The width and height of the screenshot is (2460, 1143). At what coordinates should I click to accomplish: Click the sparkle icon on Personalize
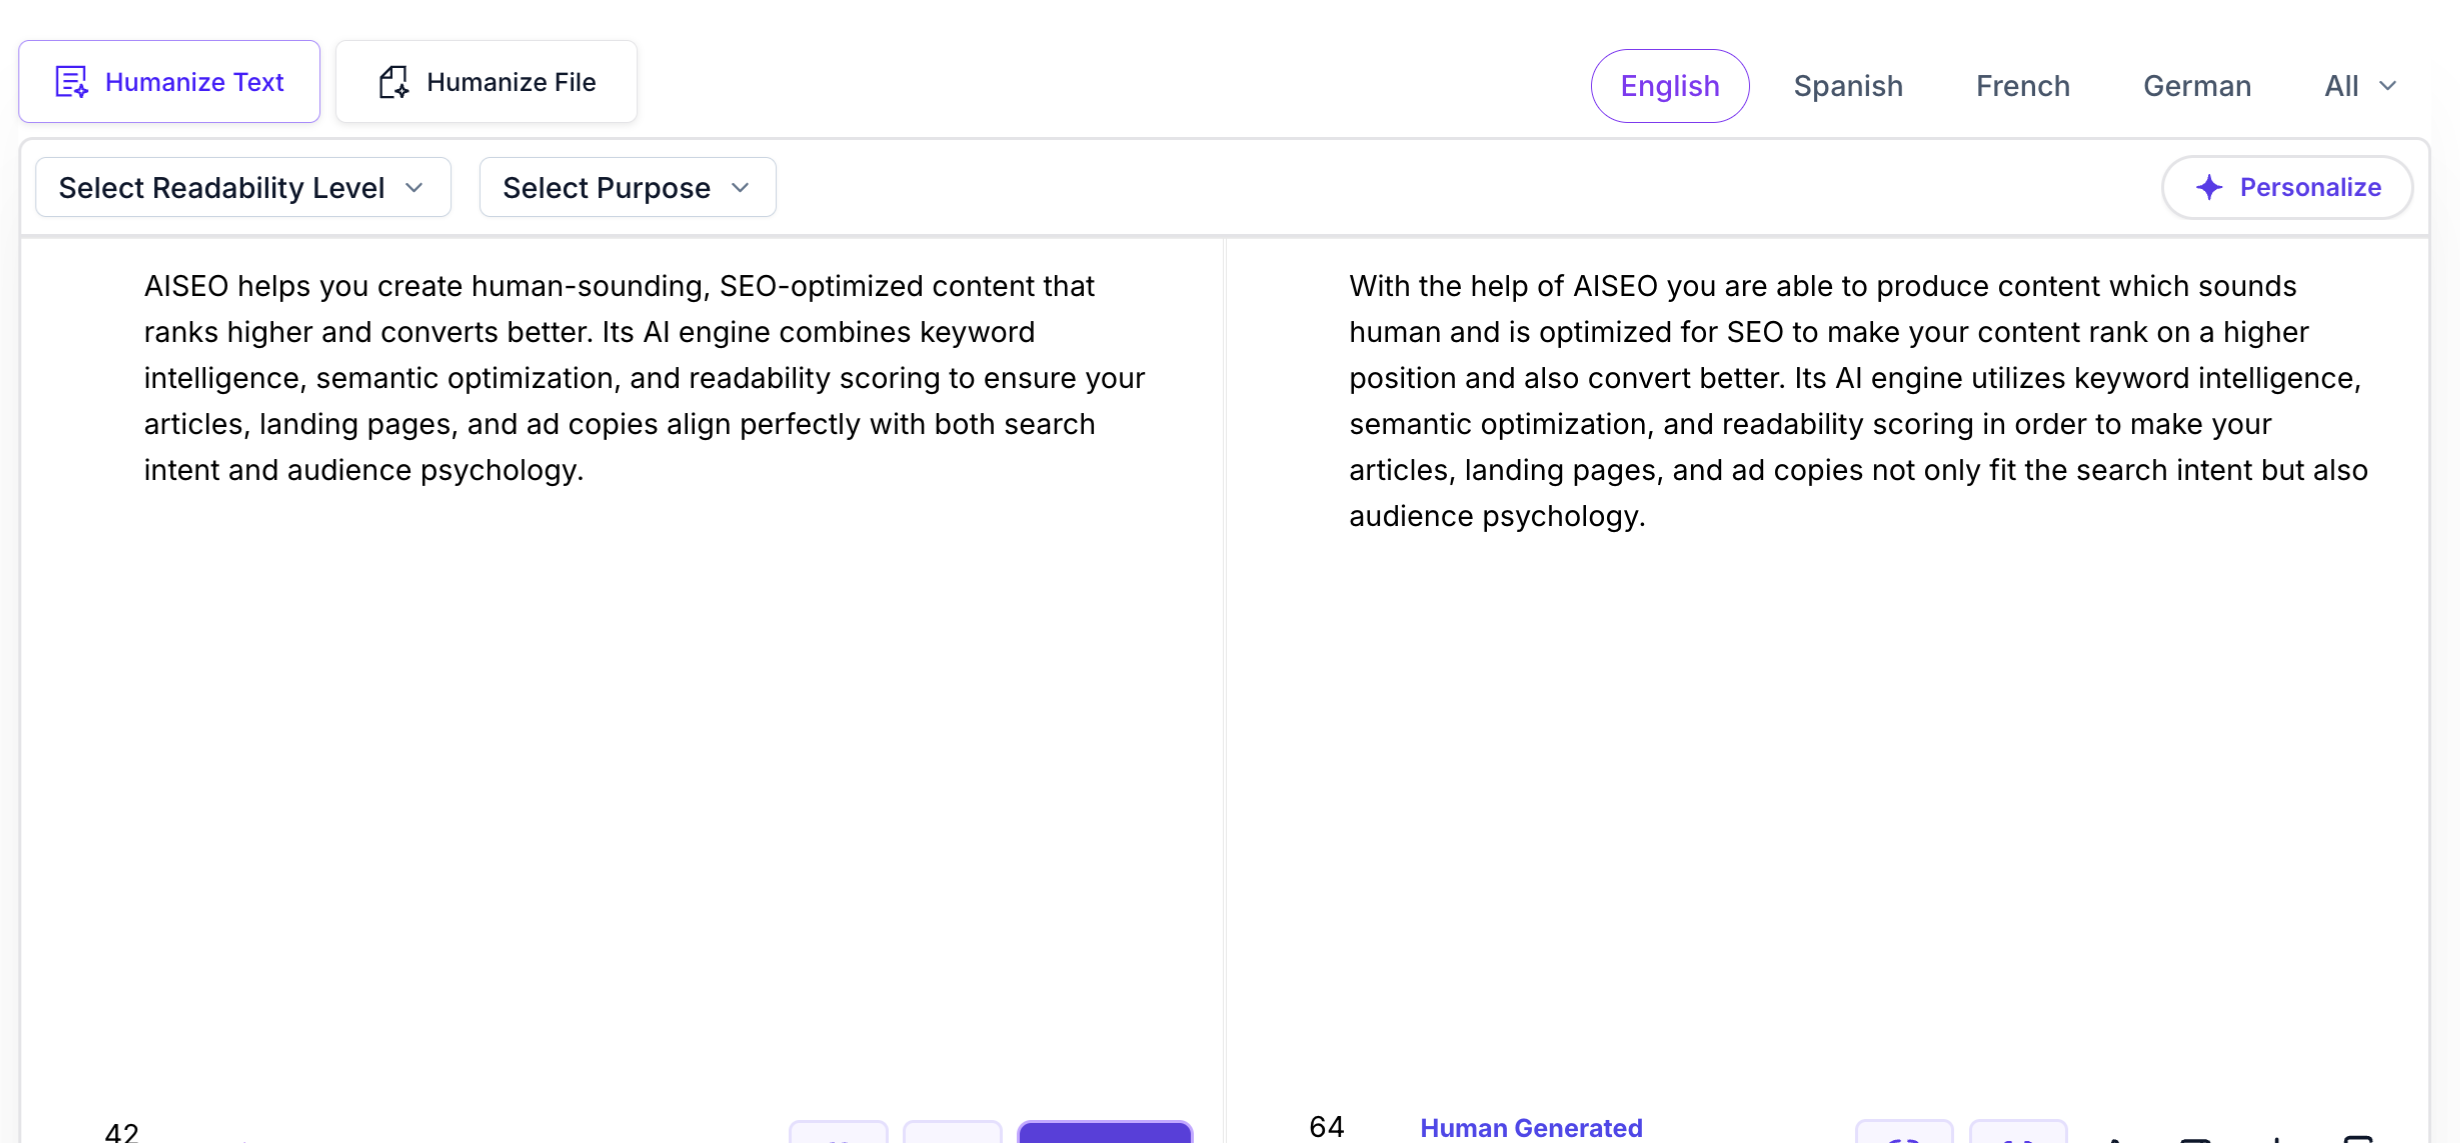tap(2209, 187)
